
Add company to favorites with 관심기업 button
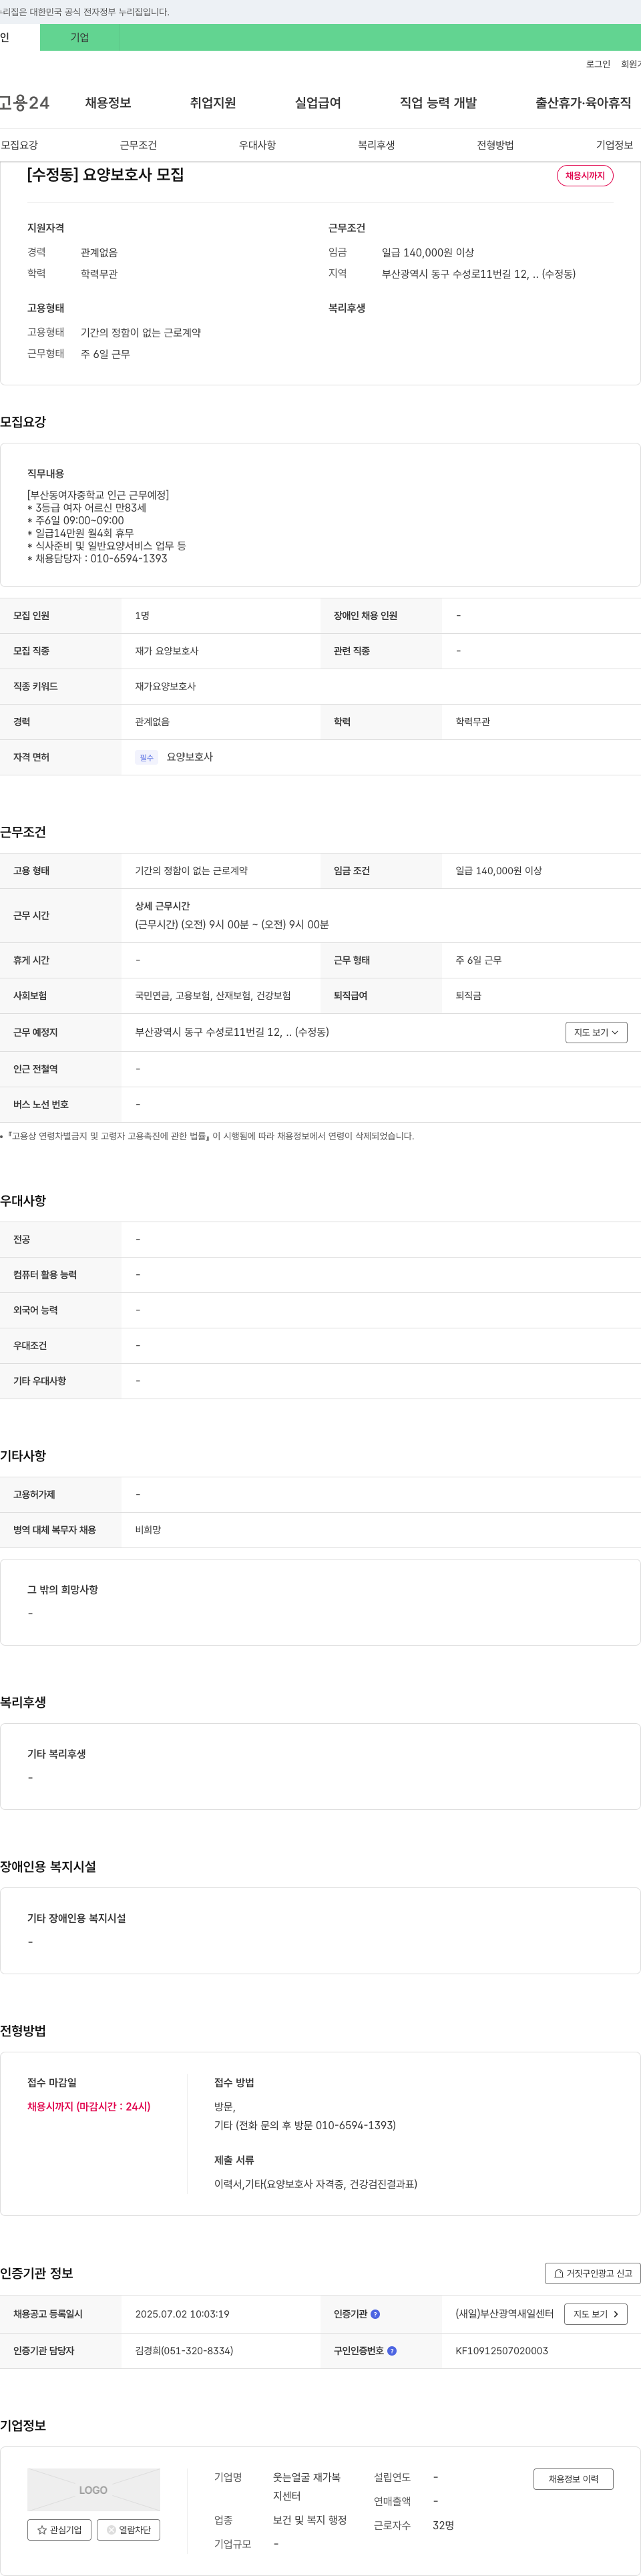59,2530
